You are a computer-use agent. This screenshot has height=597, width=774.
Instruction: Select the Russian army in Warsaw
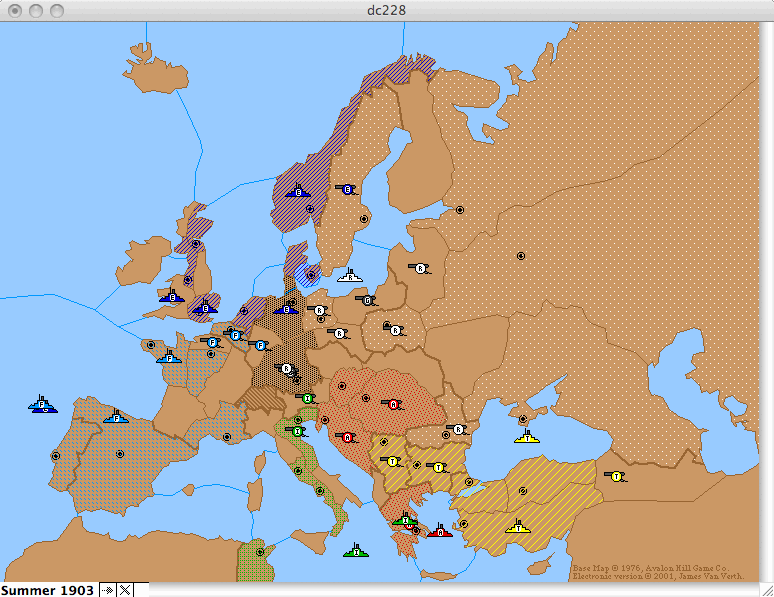tap(395, 330)
